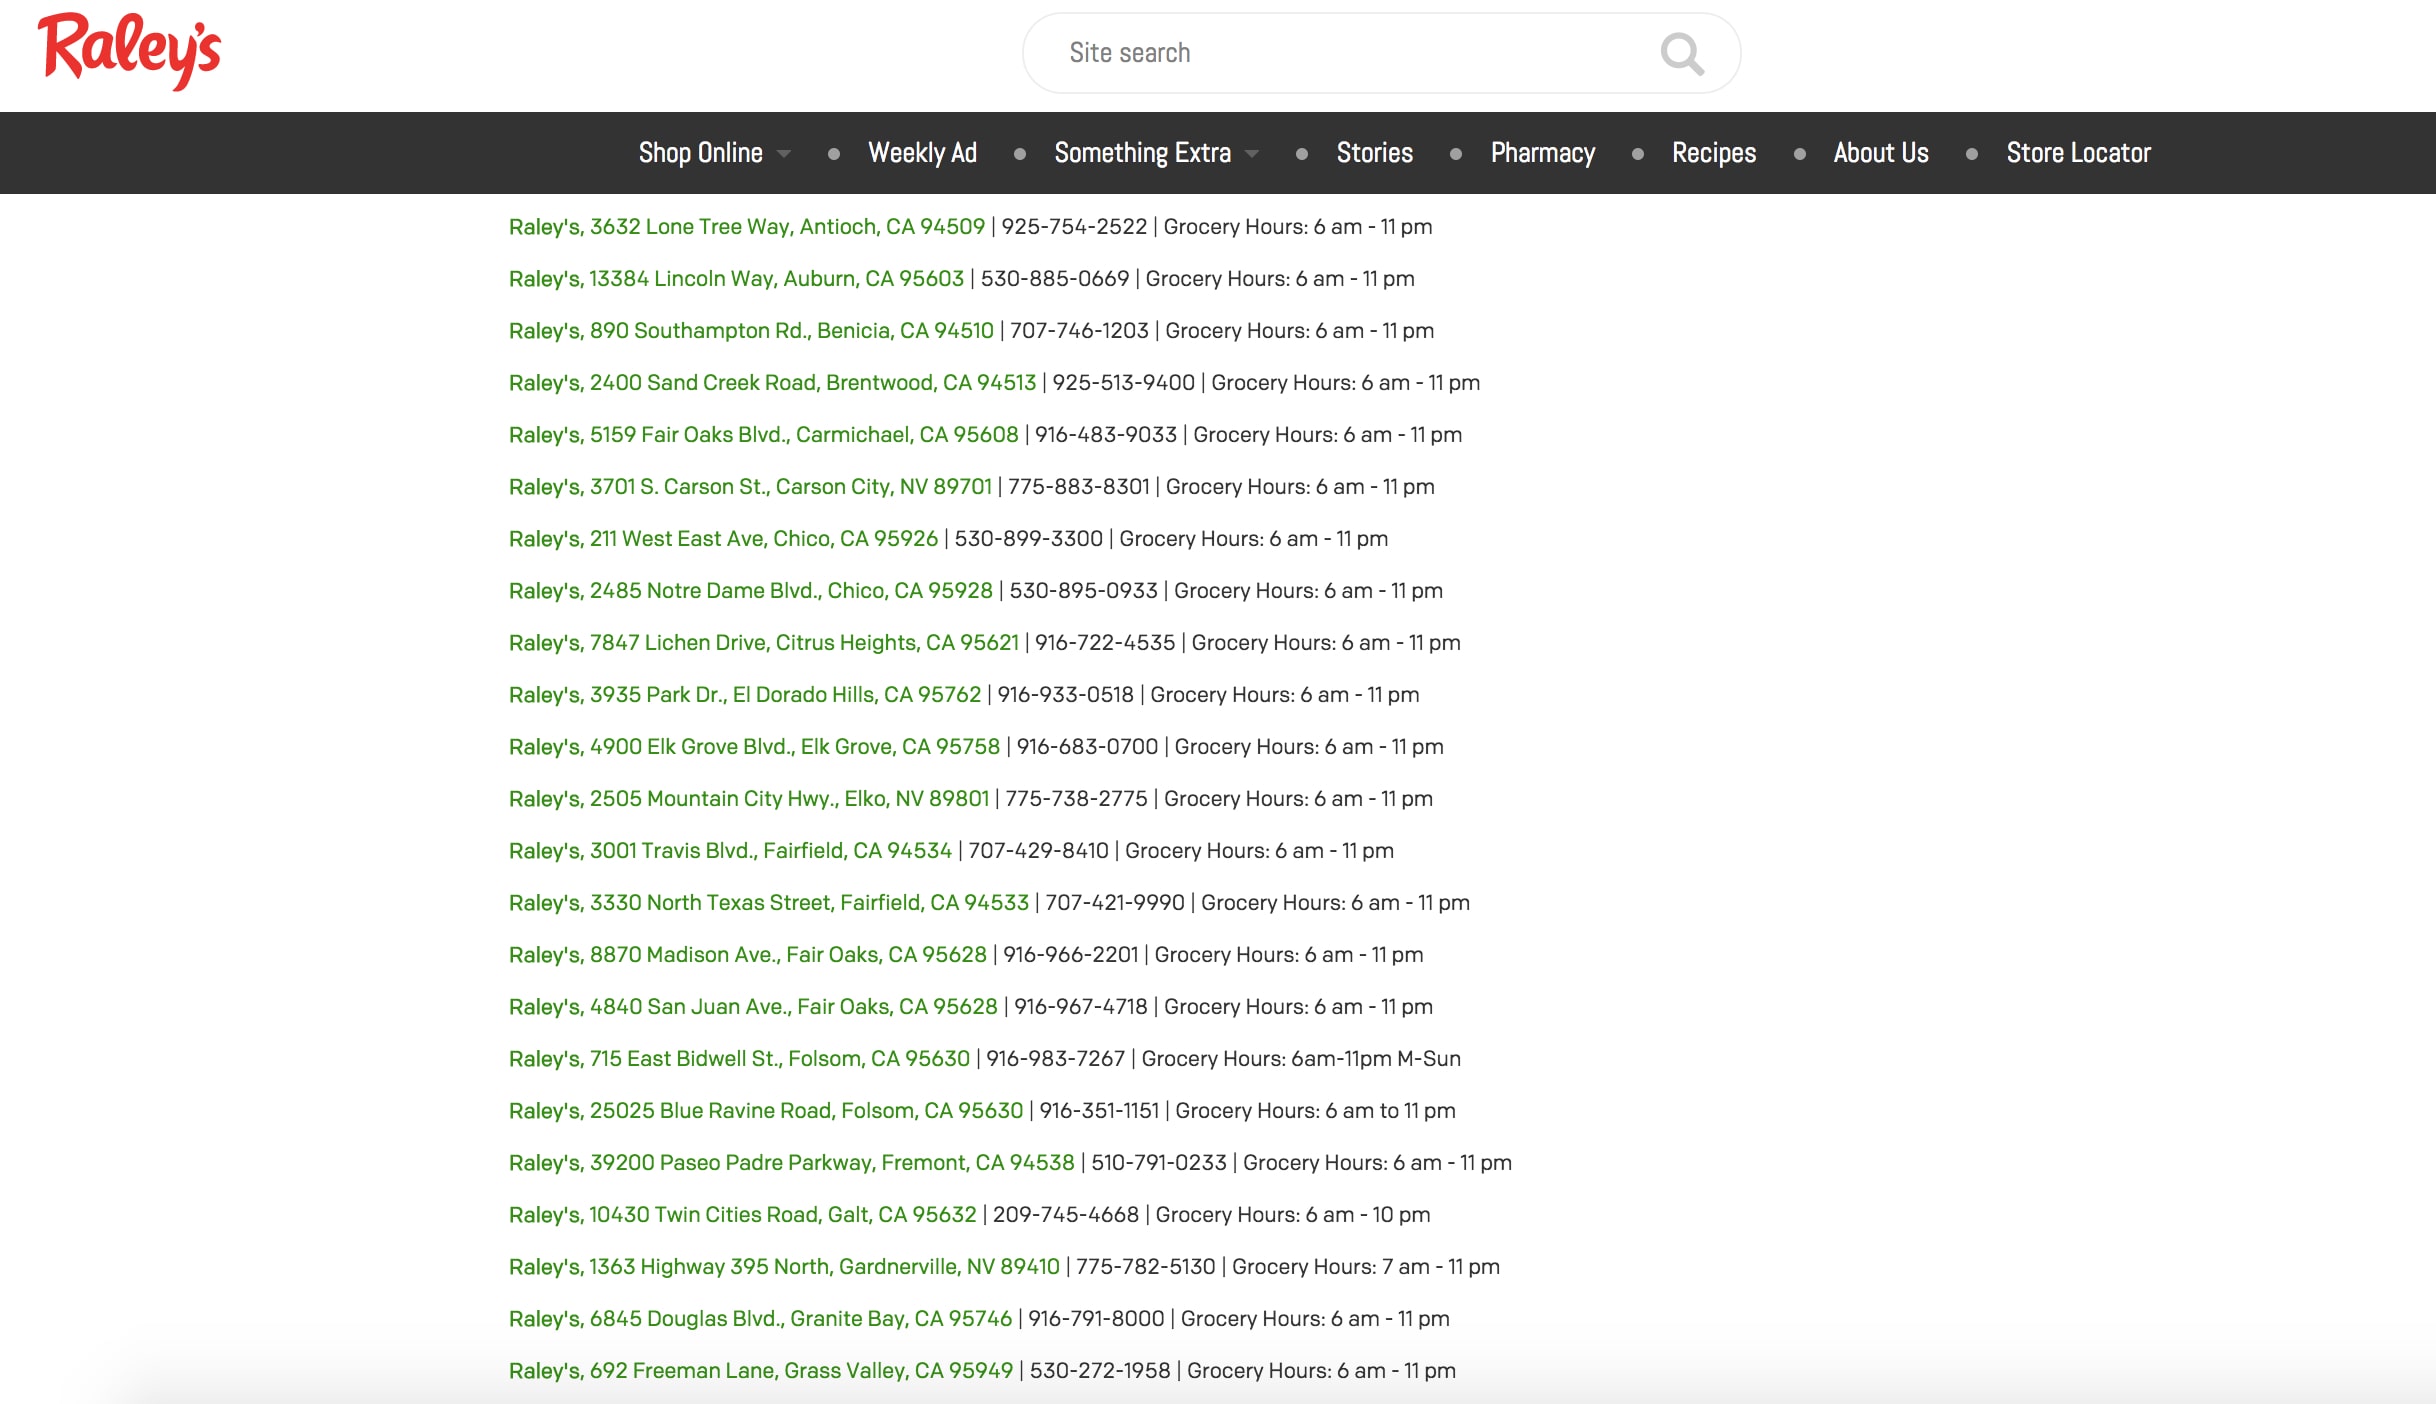The width and height of the screenshot is (2436, 1404).
Task: Click the Auburn phone number 530-885-0669
Action: (x=1055, y=279)
